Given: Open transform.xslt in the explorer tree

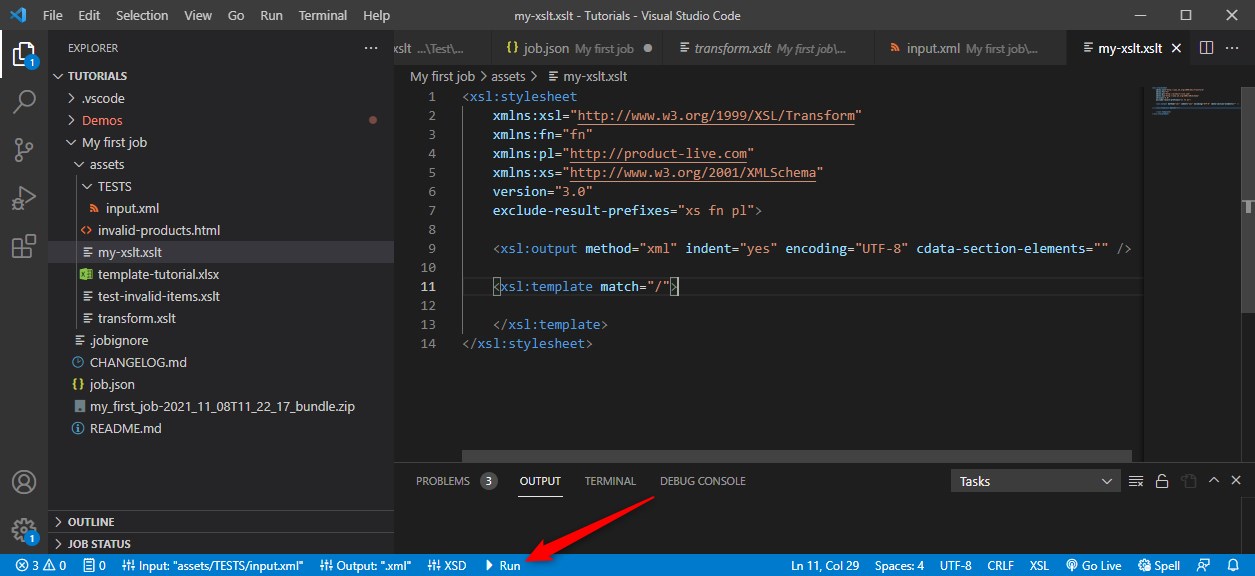Looking at the screenshot, I should coord(136,318).
